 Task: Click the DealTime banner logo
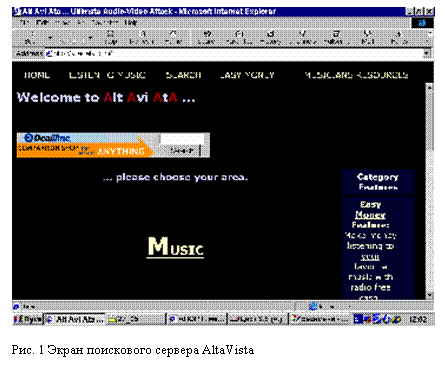tap(47, 138)
